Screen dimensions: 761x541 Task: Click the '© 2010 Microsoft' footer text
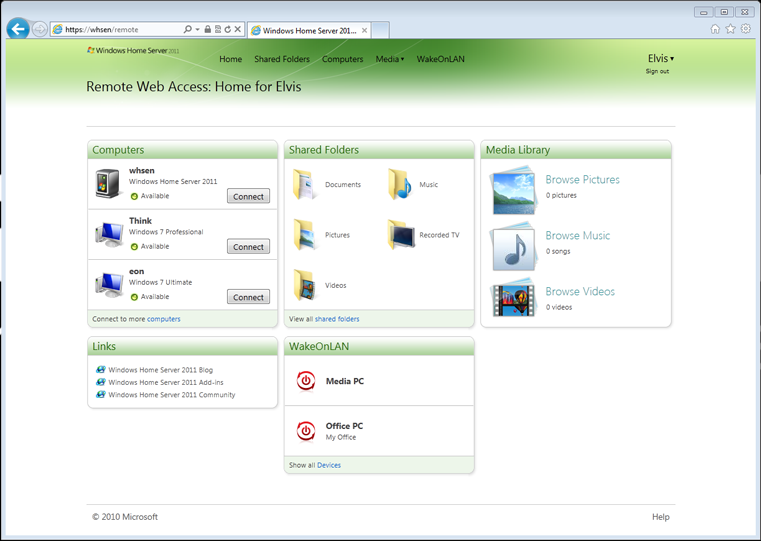coord(125,517)
